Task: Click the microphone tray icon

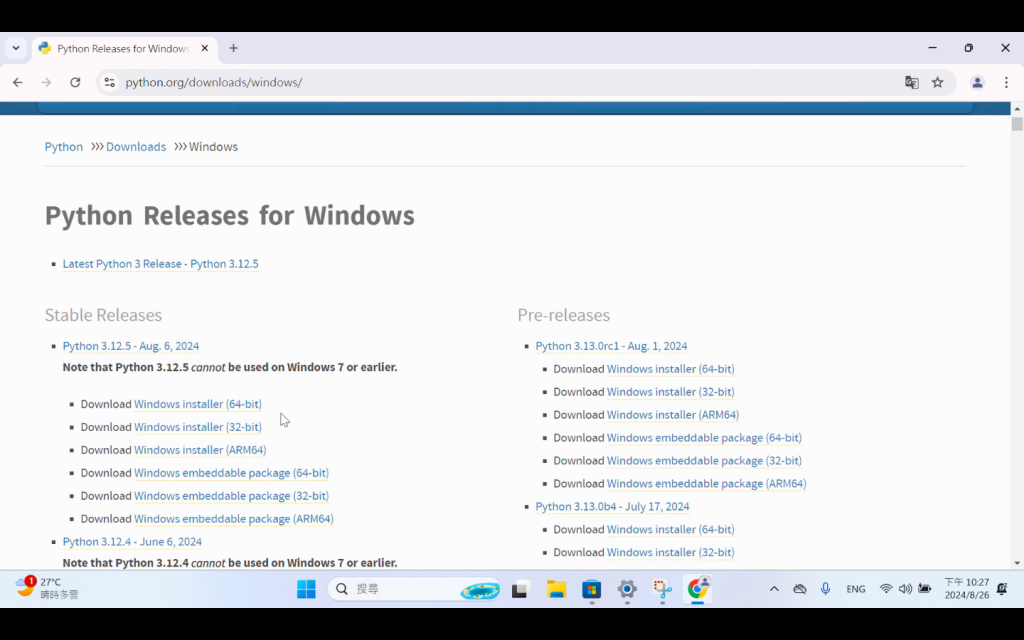Action: (x=825, y=589)
